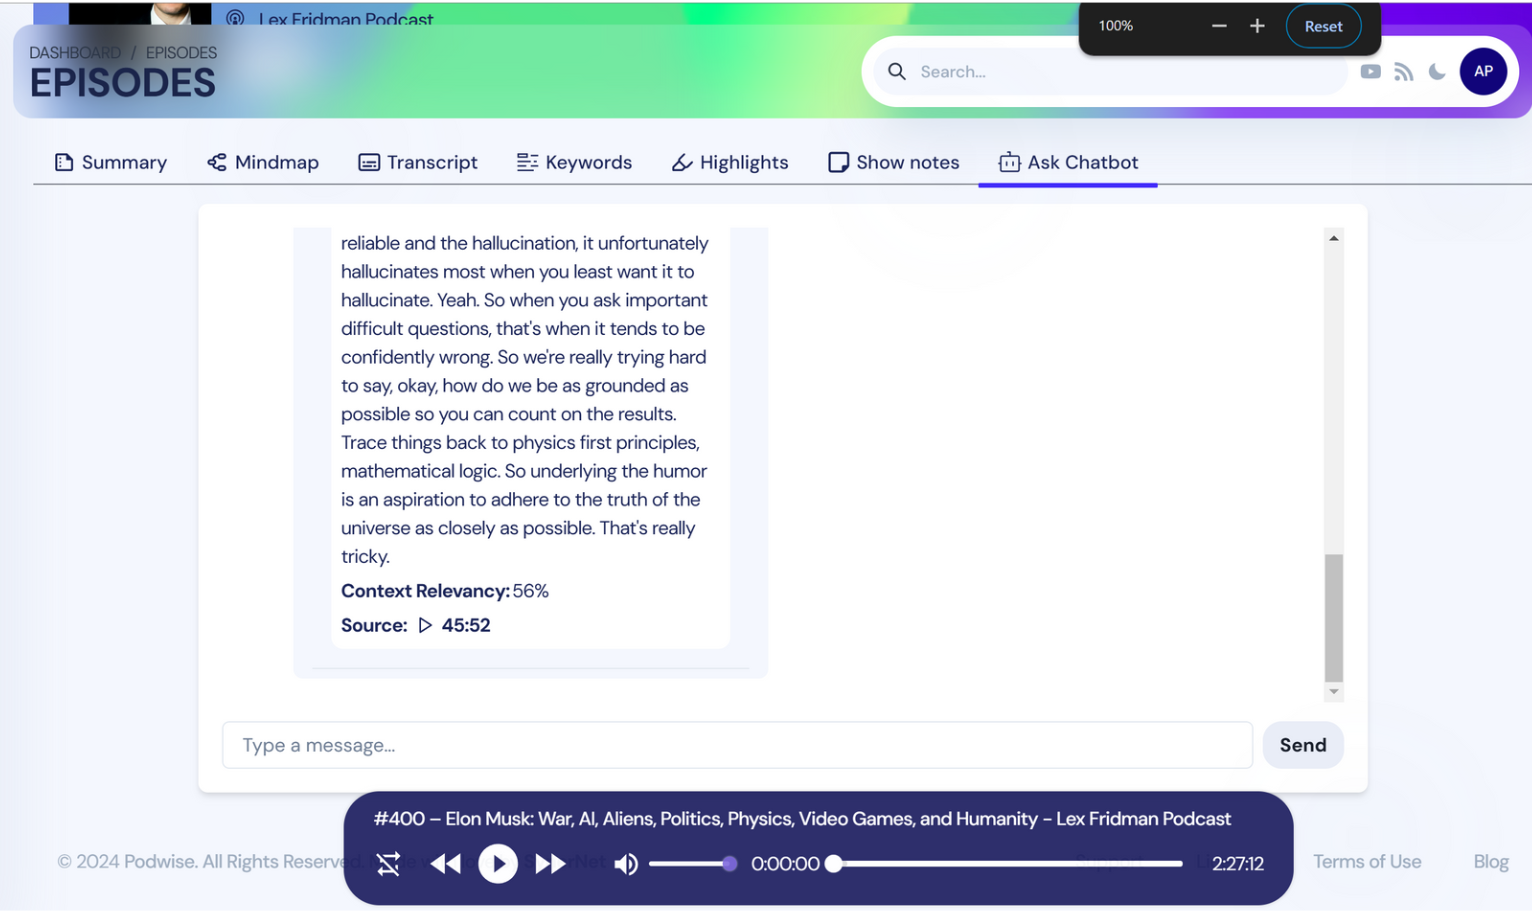
Task: Click the 2:27:12 total duration
Action: click(1237, 863)
